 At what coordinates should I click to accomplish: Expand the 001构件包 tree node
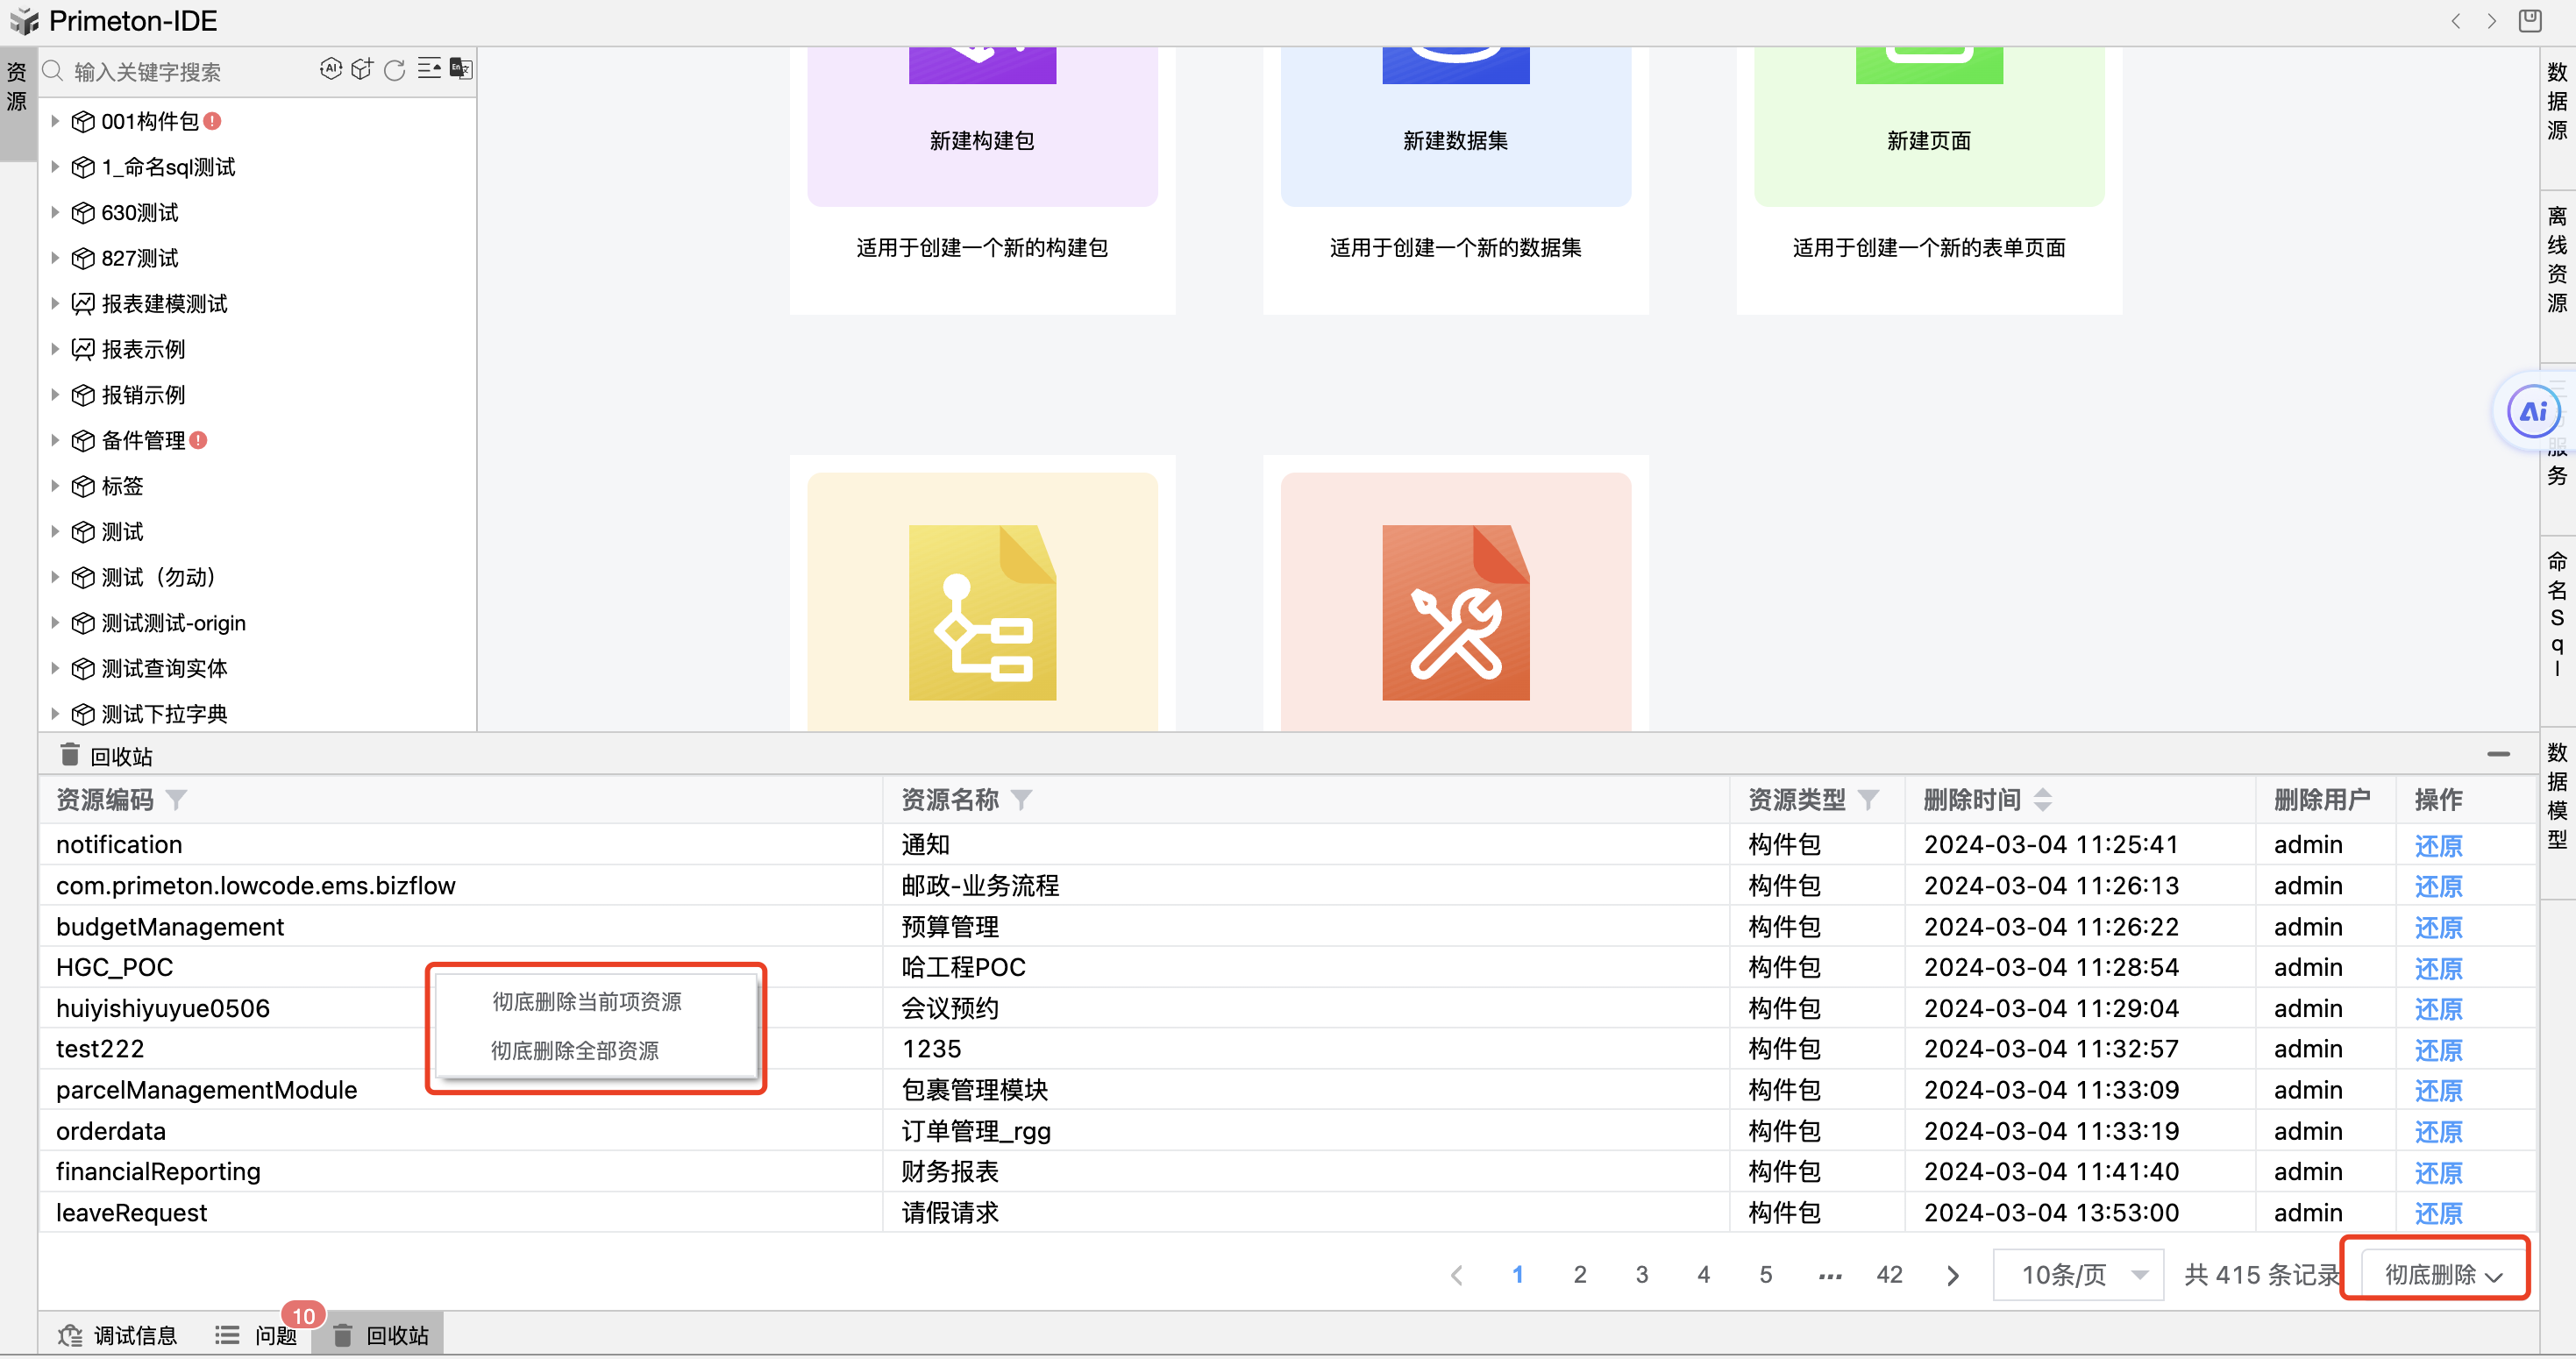[56, 121]
